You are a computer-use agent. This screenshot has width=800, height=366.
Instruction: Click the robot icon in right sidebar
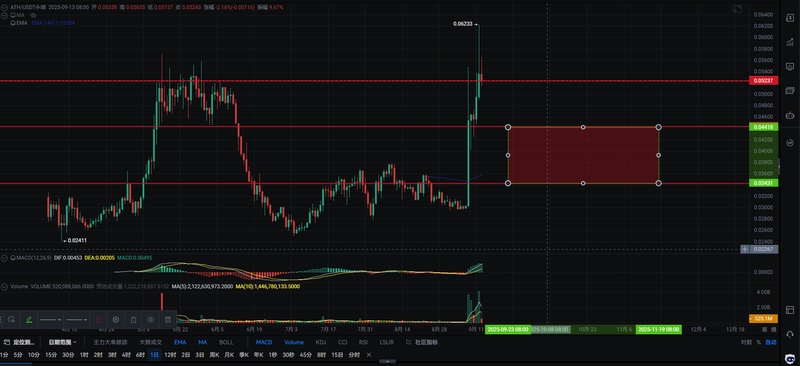point(790,115)
